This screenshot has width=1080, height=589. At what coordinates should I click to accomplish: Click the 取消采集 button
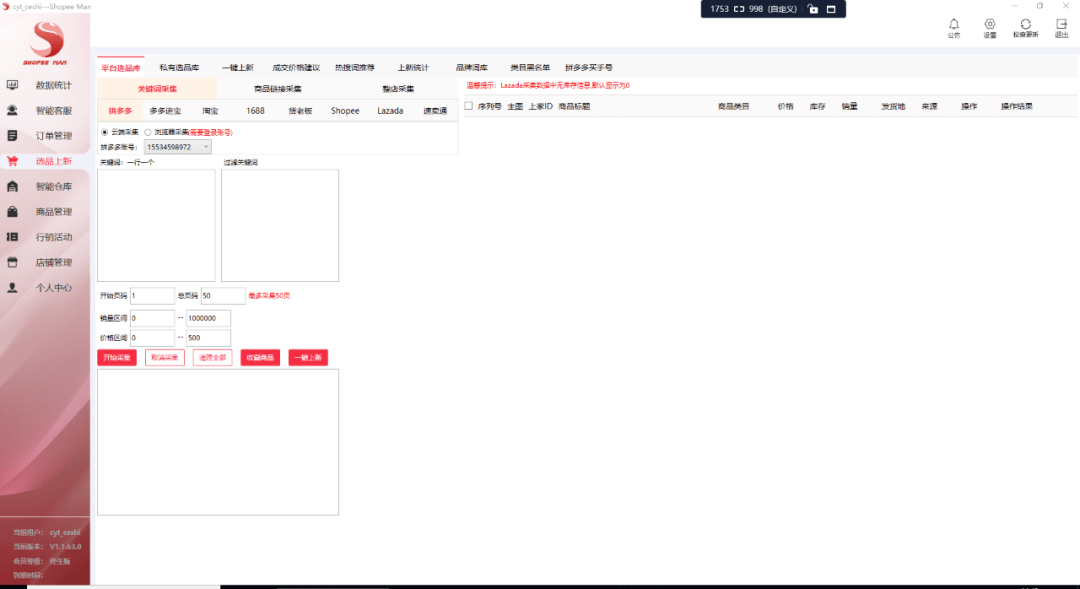(x=165, y=358)
